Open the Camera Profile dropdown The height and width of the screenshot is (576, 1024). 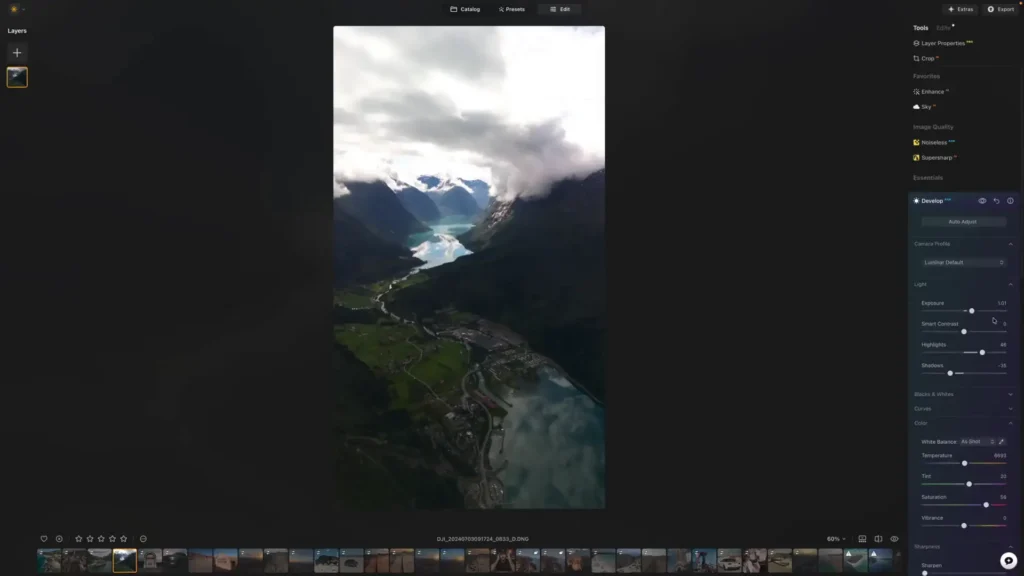coord(962,262)
